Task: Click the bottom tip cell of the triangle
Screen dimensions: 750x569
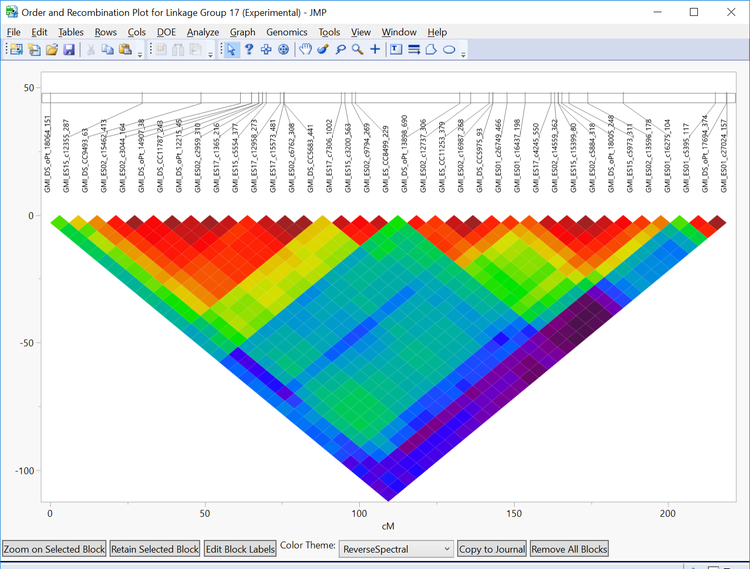Action: point(388,495)
